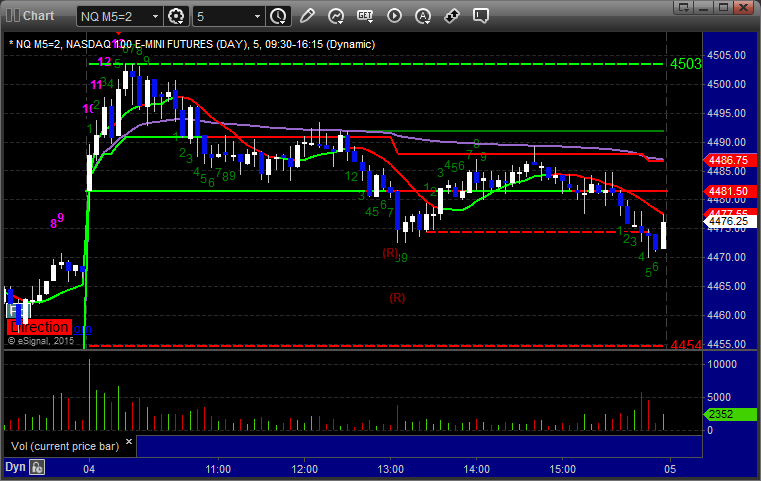Click the 2352 green volume marker
The image size is (761, 481).
[729, 415]
